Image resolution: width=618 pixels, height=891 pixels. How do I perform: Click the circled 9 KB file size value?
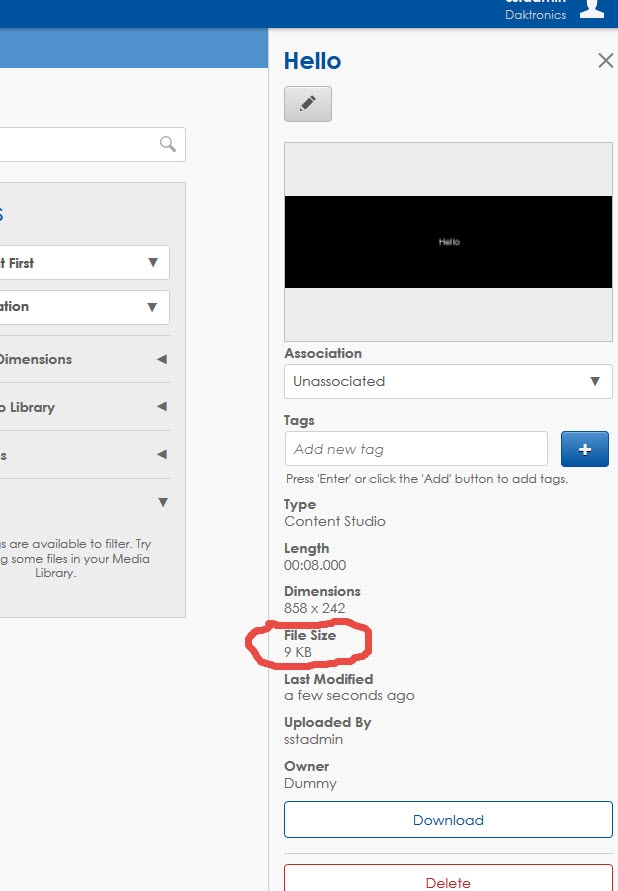298,652
